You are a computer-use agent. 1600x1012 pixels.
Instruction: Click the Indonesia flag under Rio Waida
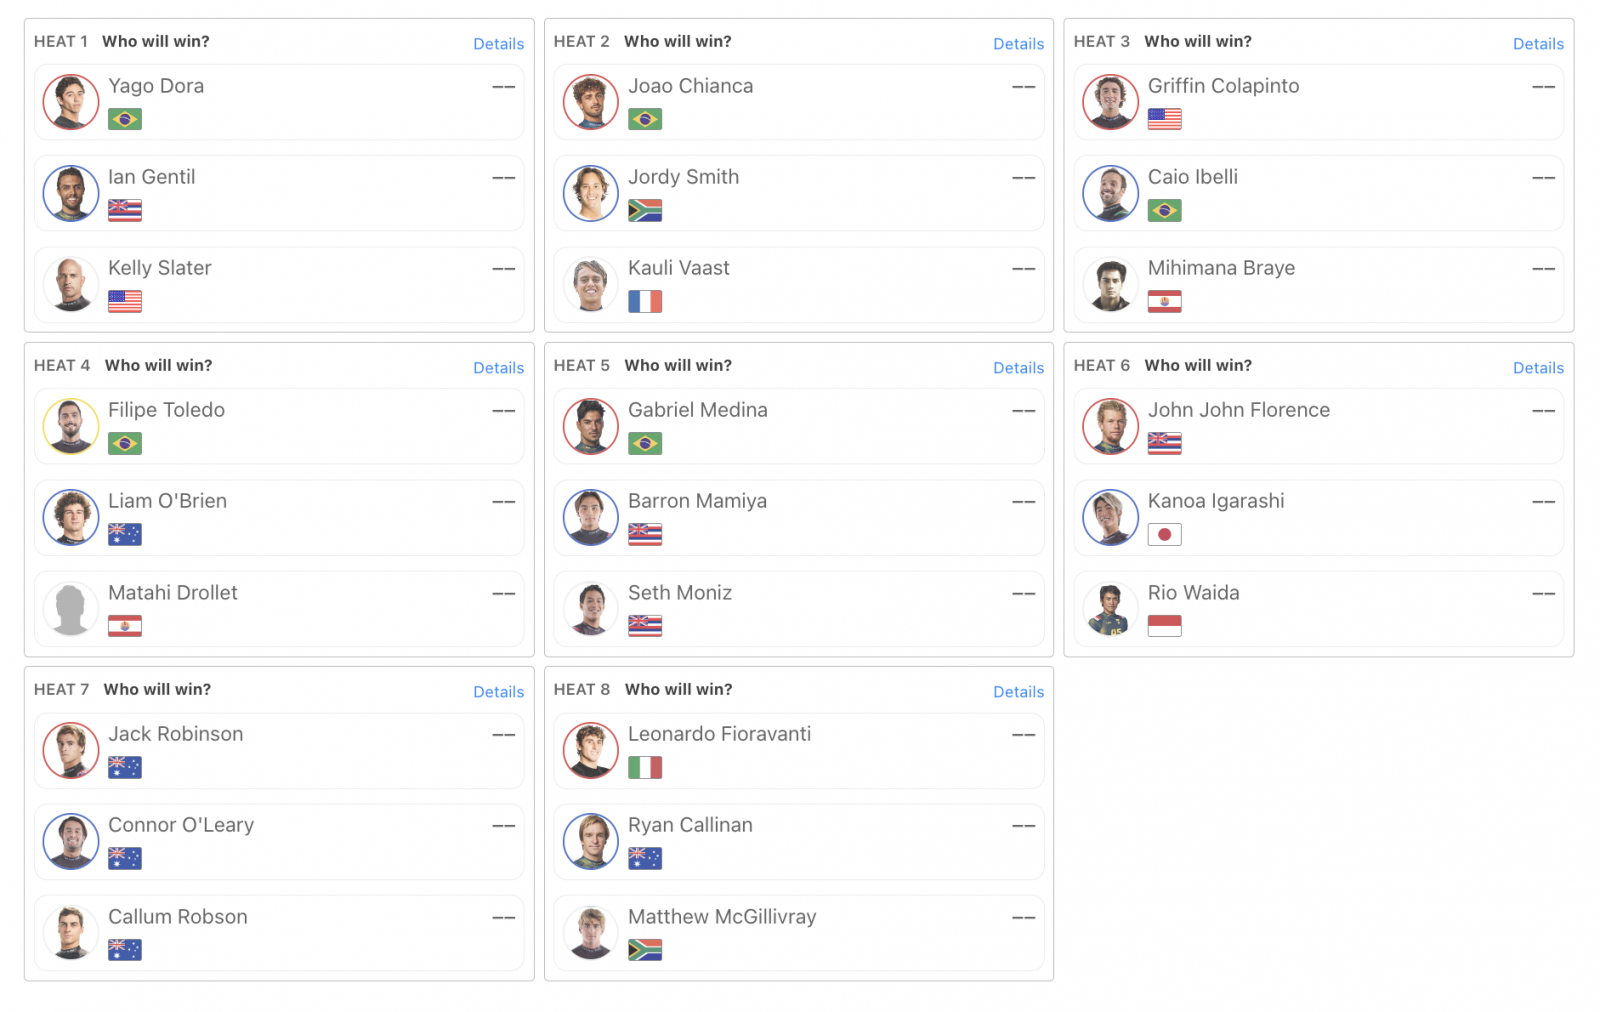[x=1165, y=626]
